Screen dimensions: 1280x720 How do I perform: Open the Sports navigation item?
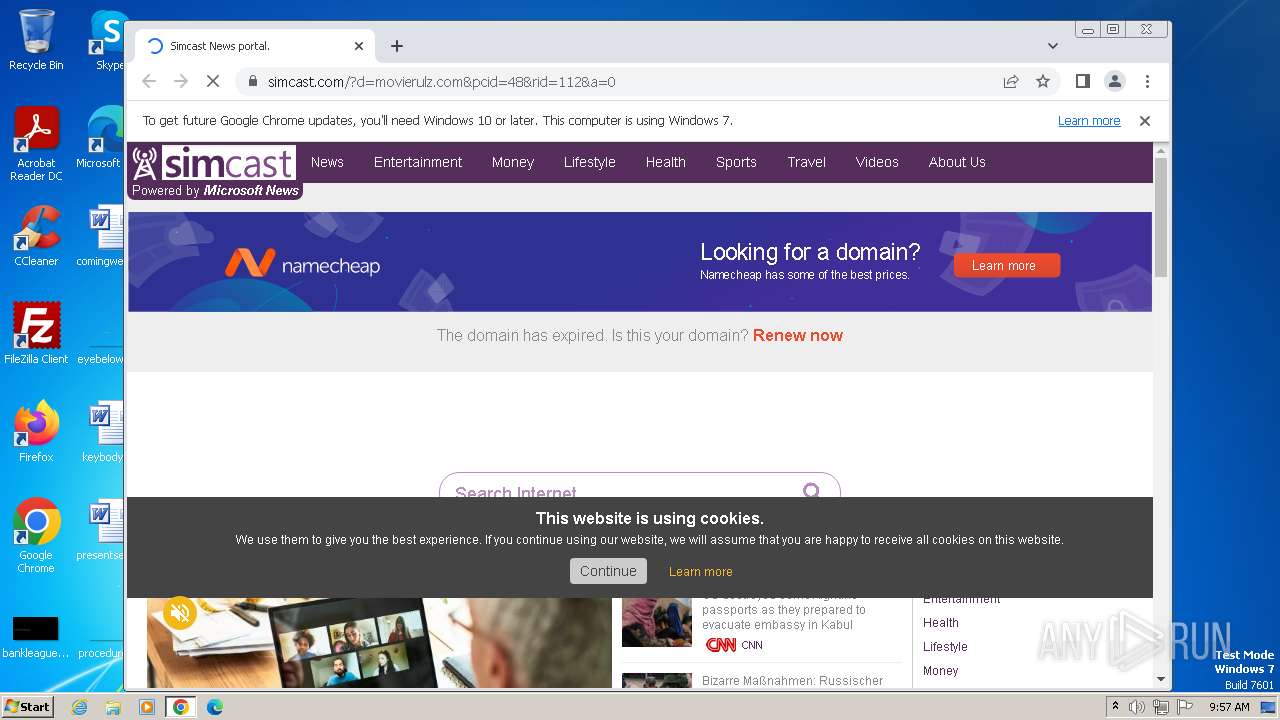pos(736,162)
